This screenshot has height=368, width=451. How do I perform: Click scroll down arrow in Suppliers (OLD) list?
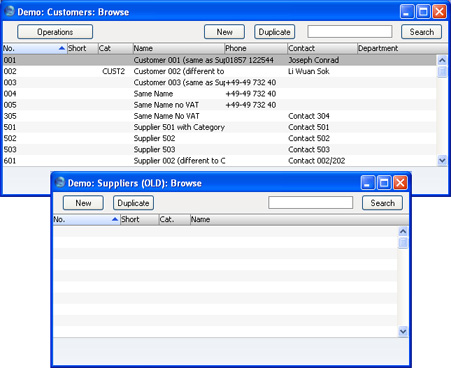(403, 331)
